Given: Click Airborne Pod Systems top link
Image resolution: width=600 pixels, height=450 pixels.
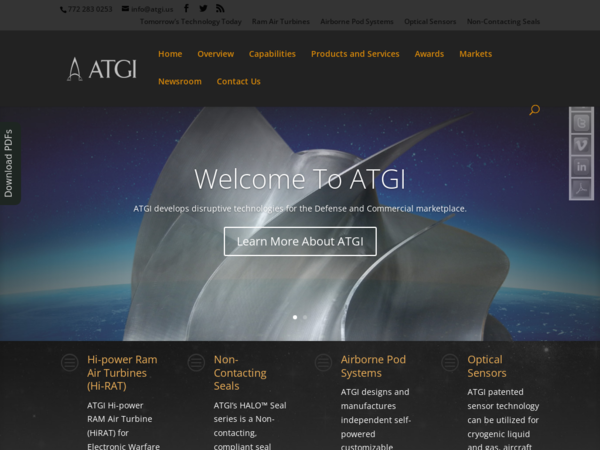Looking at the screenshot, I should [x=357, y=21].
